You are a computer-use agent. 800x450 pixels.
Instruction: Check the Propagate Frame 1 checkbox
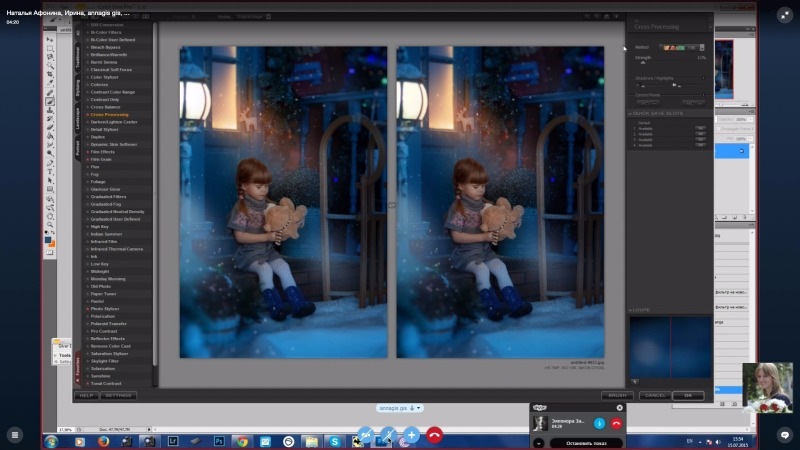(718, 129)
